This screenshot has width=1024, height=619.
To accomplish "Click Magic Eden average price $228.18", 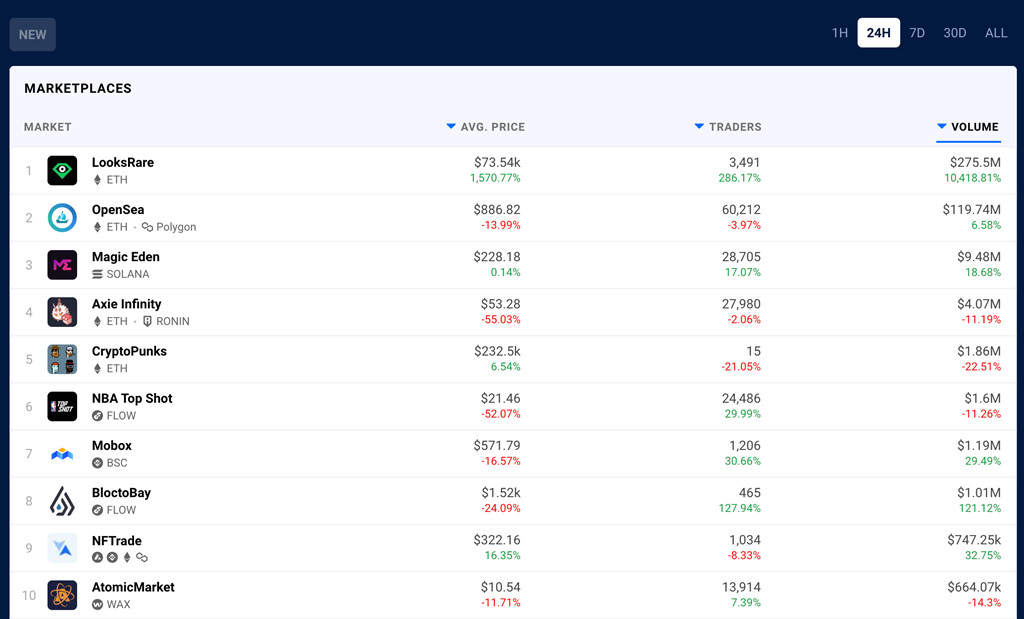I will [497, 257].
